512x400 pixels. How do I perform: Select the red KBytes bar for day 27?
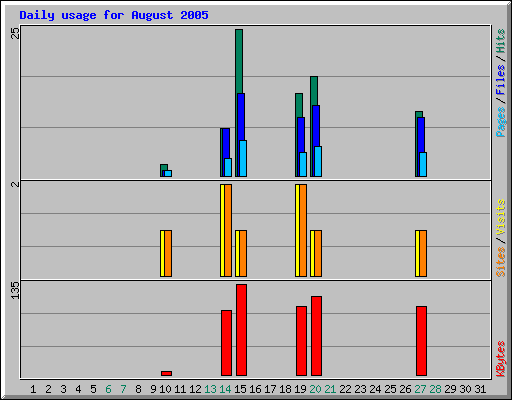tap(421, 341)
